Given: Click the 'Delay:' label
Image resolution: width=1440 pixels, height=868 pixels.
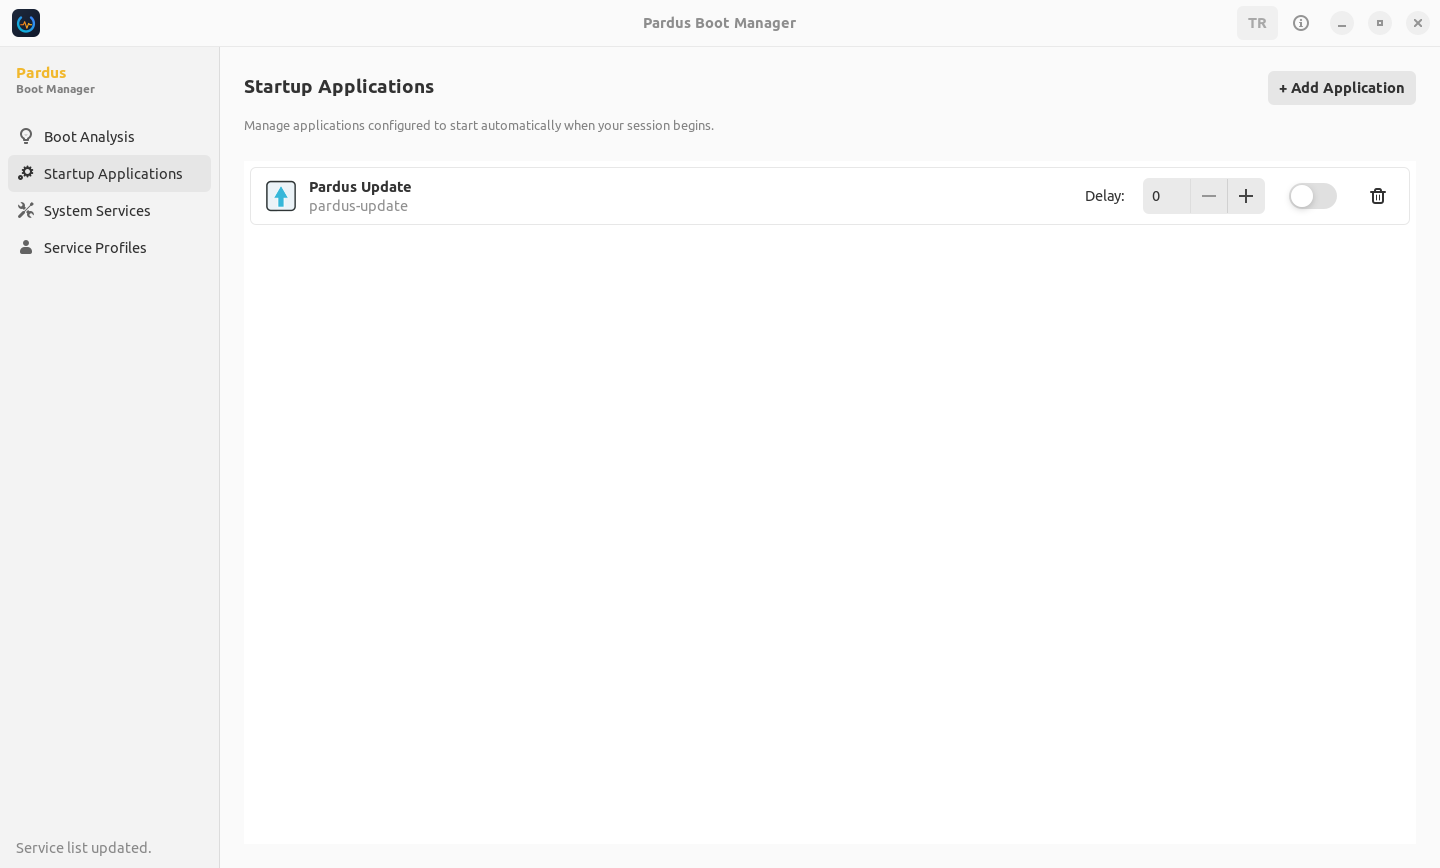Looking at the screenshot, I should 1105,196.
